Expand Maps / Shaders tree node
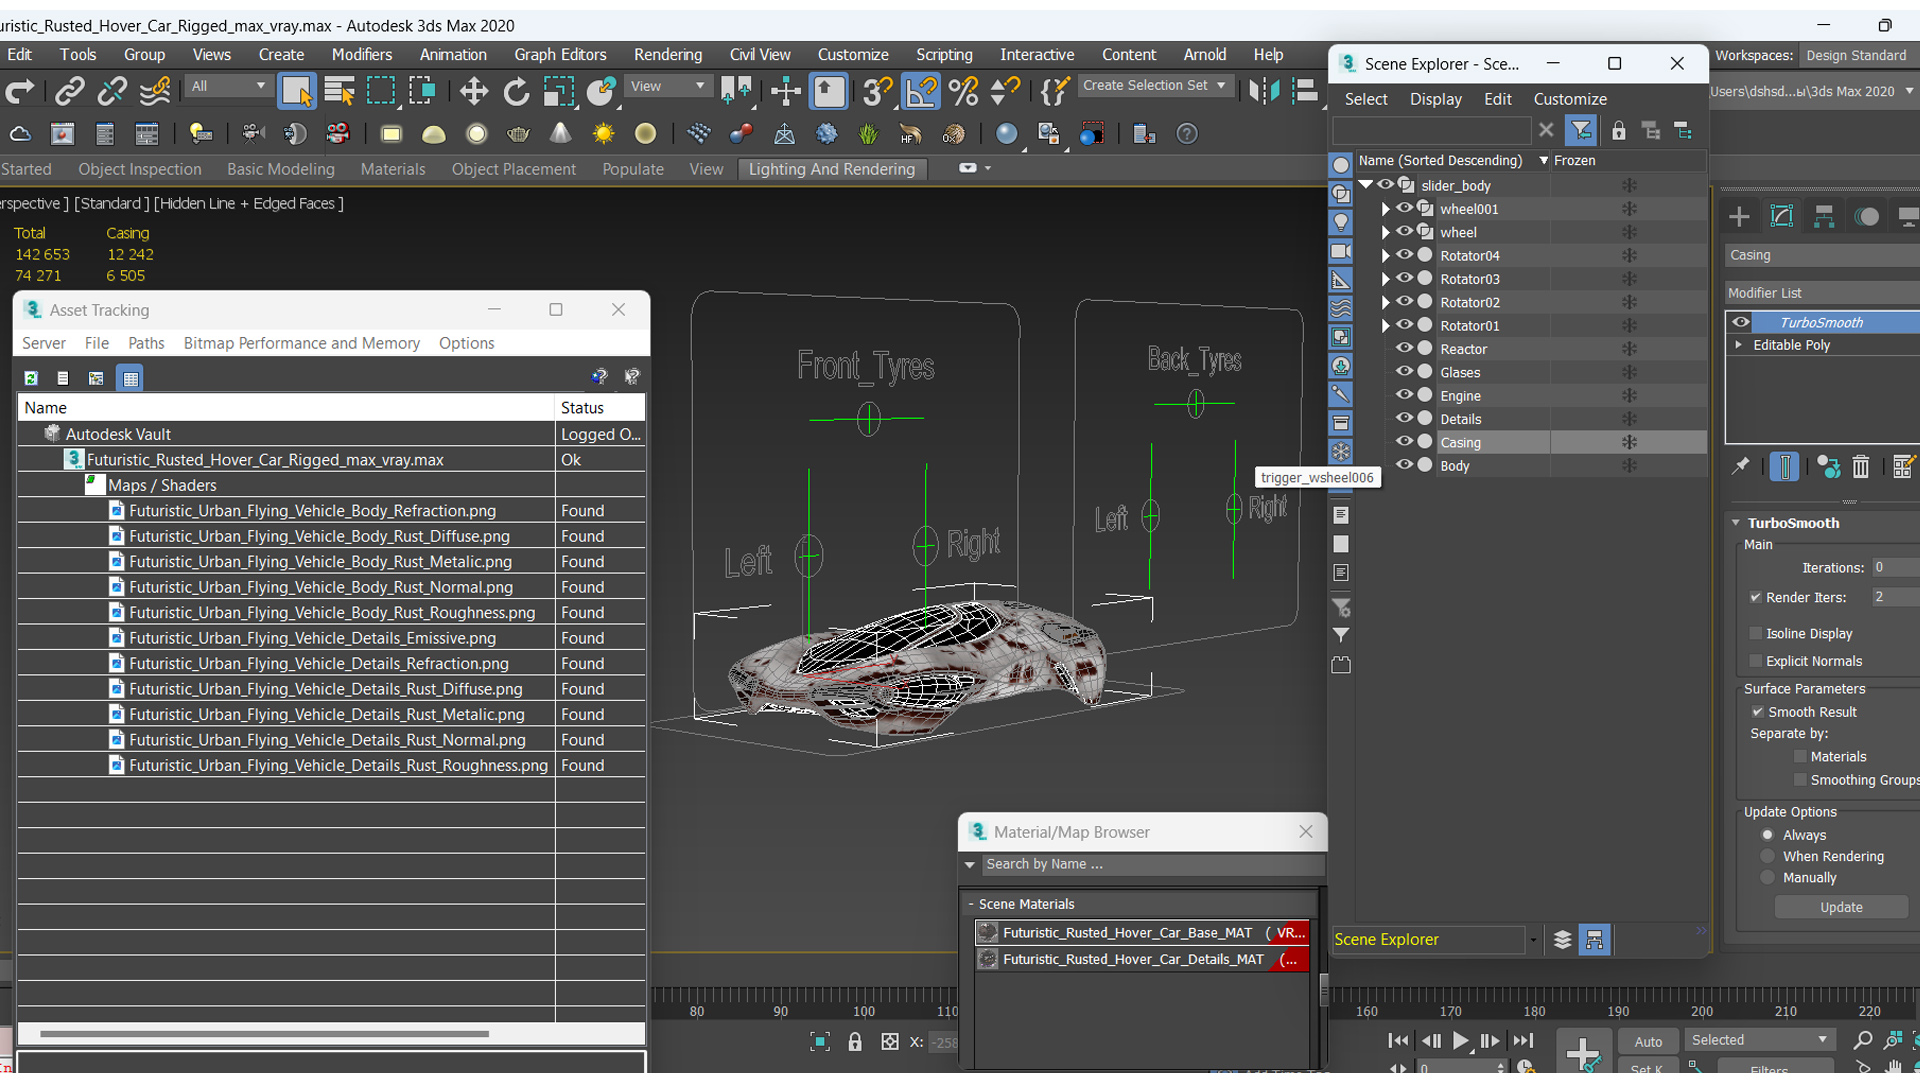 coord(73,484)
